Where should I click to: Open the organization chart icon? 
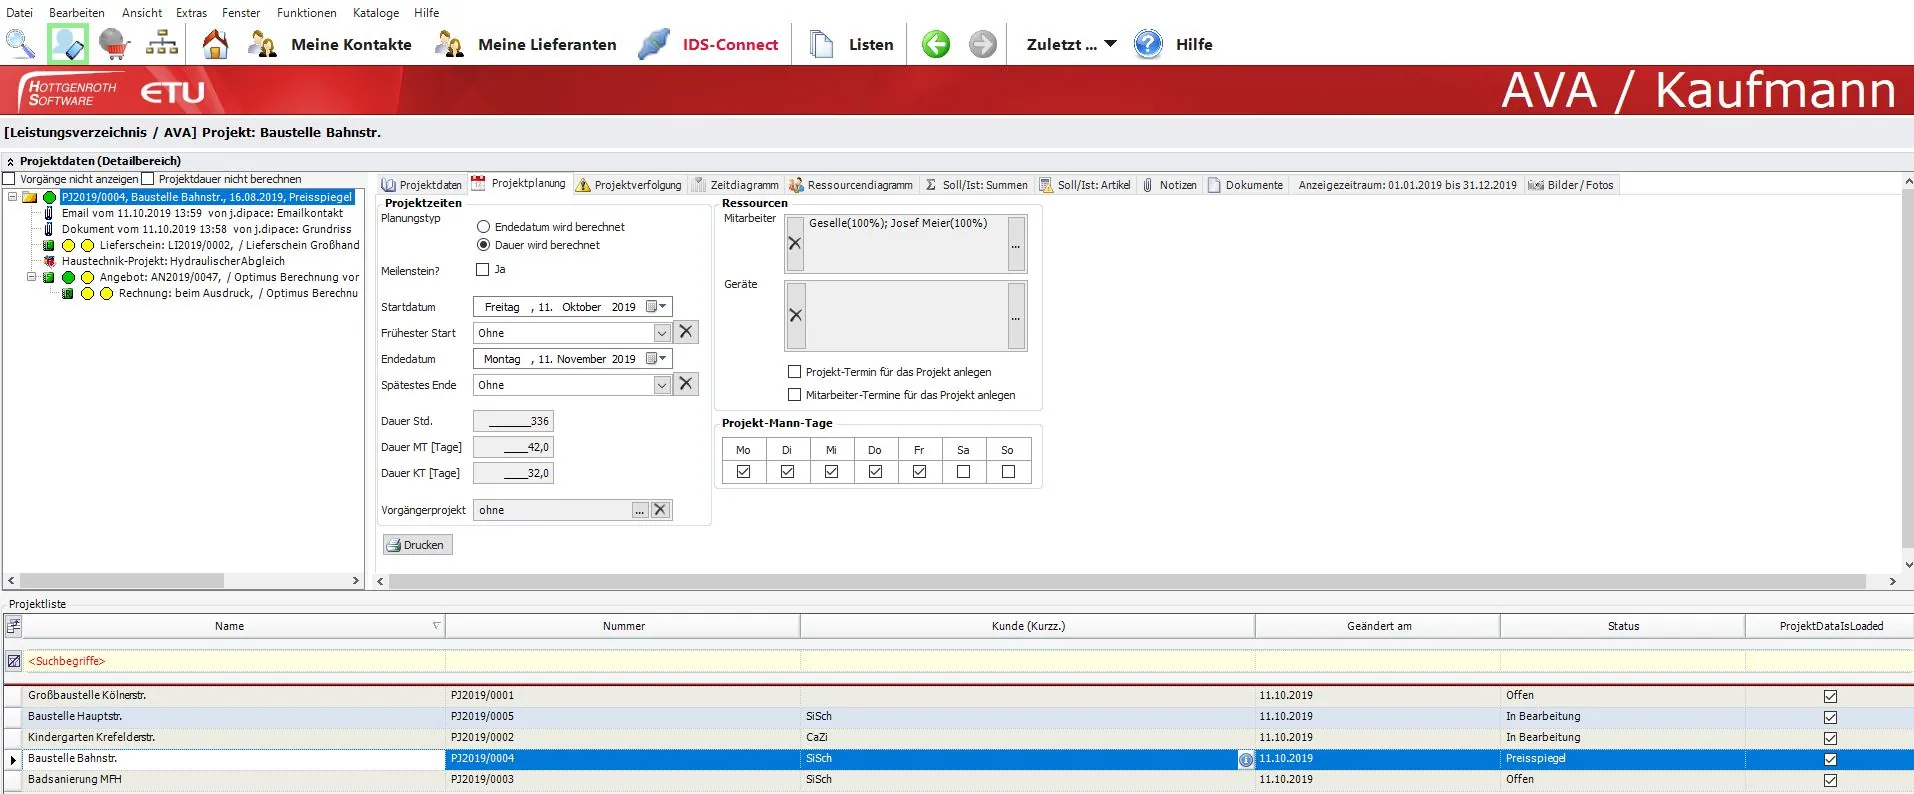[162, 44]
